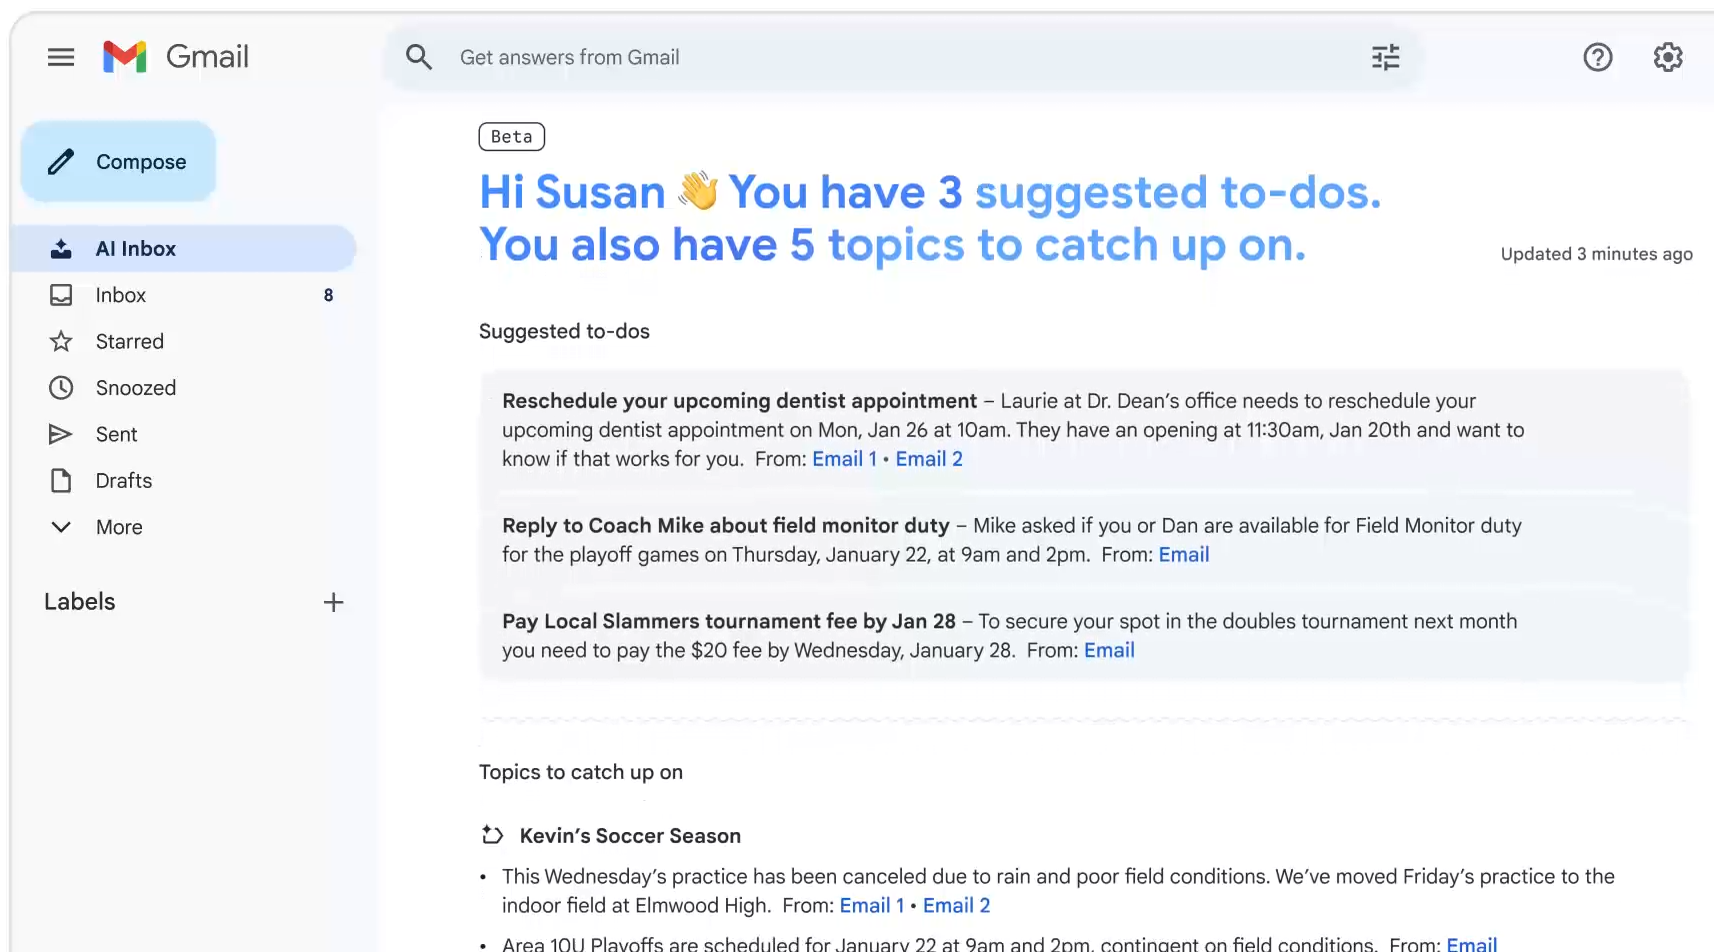Open the Sent folder

tap(116, 434)
